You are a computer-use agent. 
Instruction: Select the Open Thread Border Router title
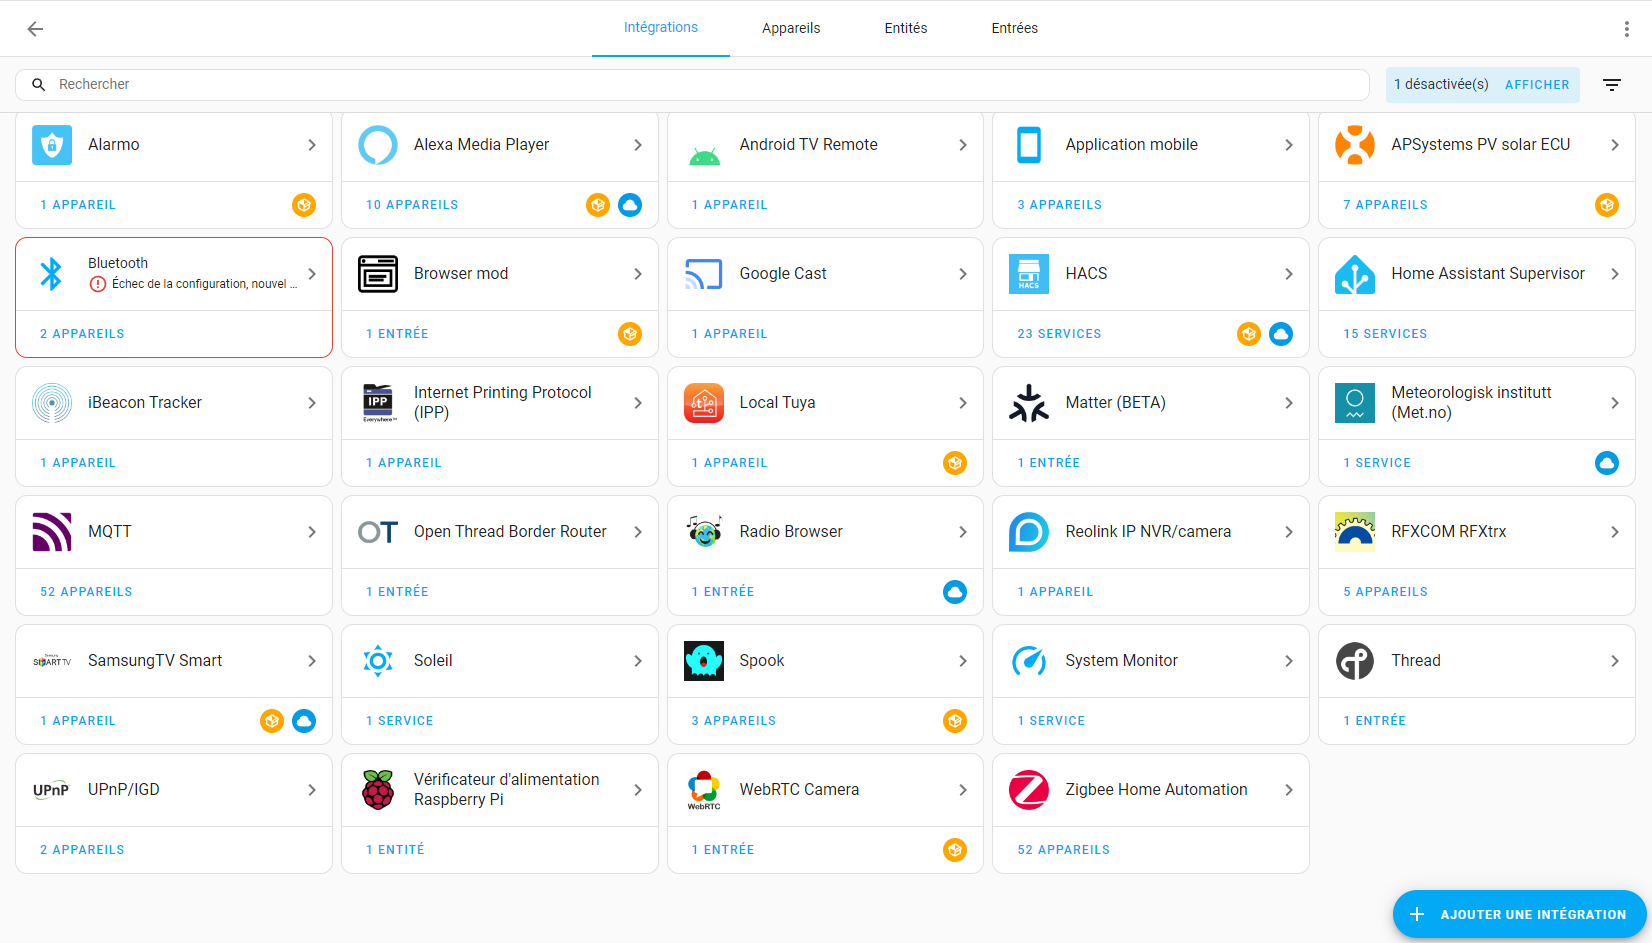pos(510,532)
